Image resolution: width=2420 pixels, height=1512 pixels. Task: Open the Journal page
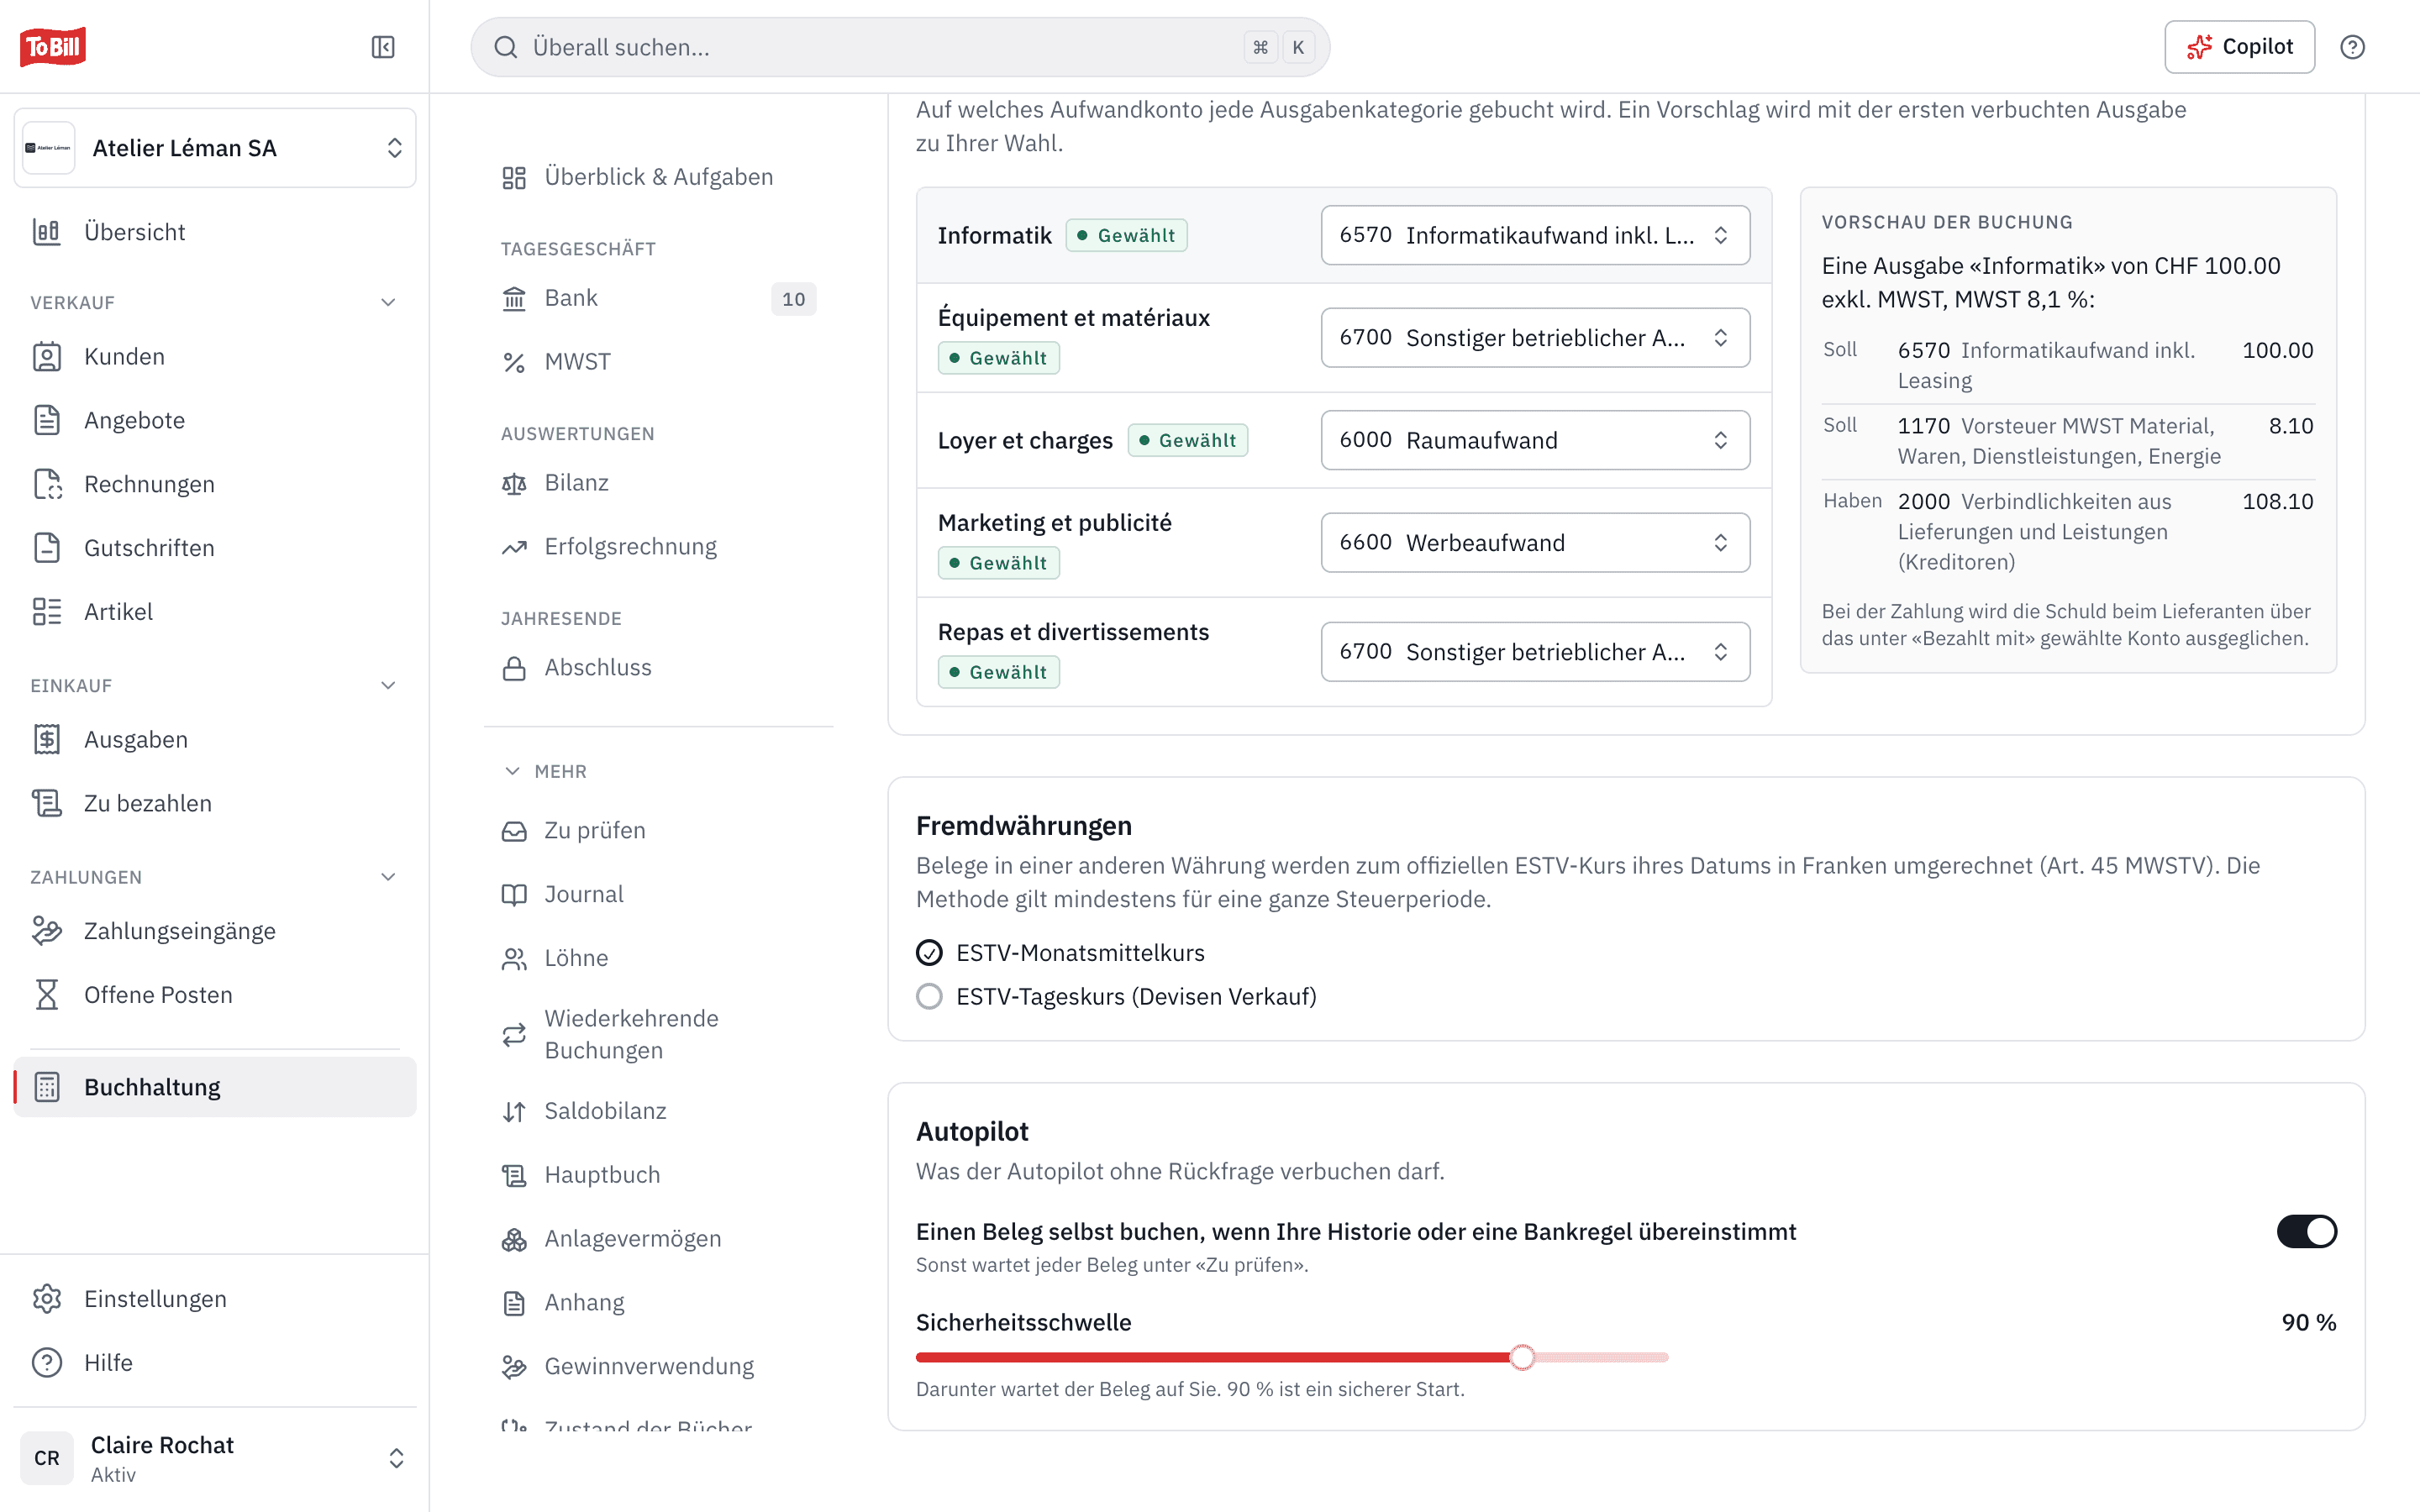659,894
